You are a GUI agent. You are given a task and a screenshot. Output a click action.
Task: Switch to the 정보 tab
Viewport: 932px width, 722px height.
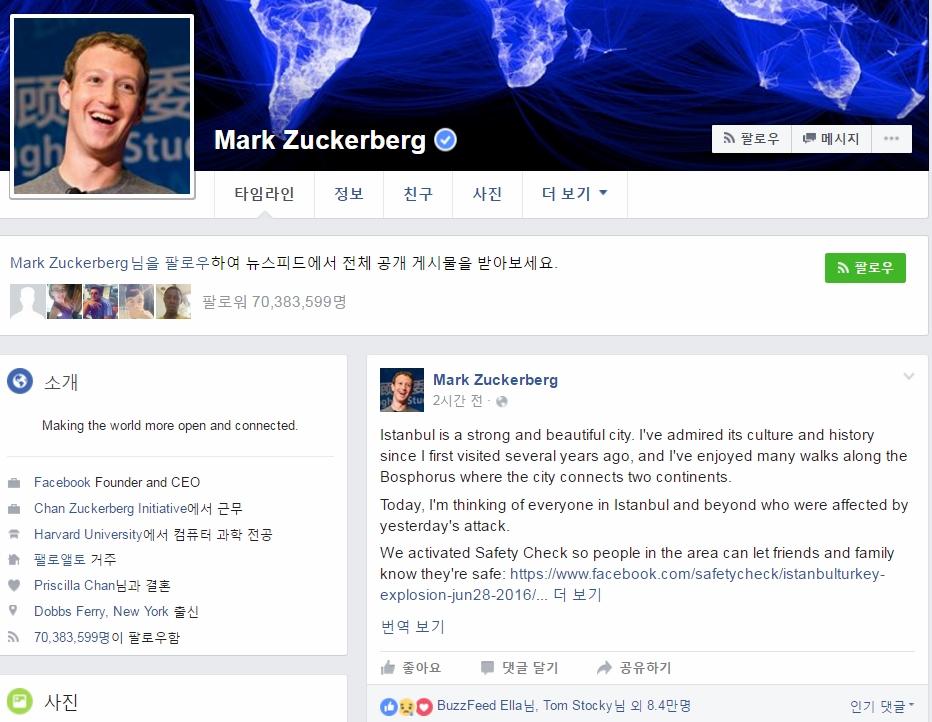click(348, 194)
